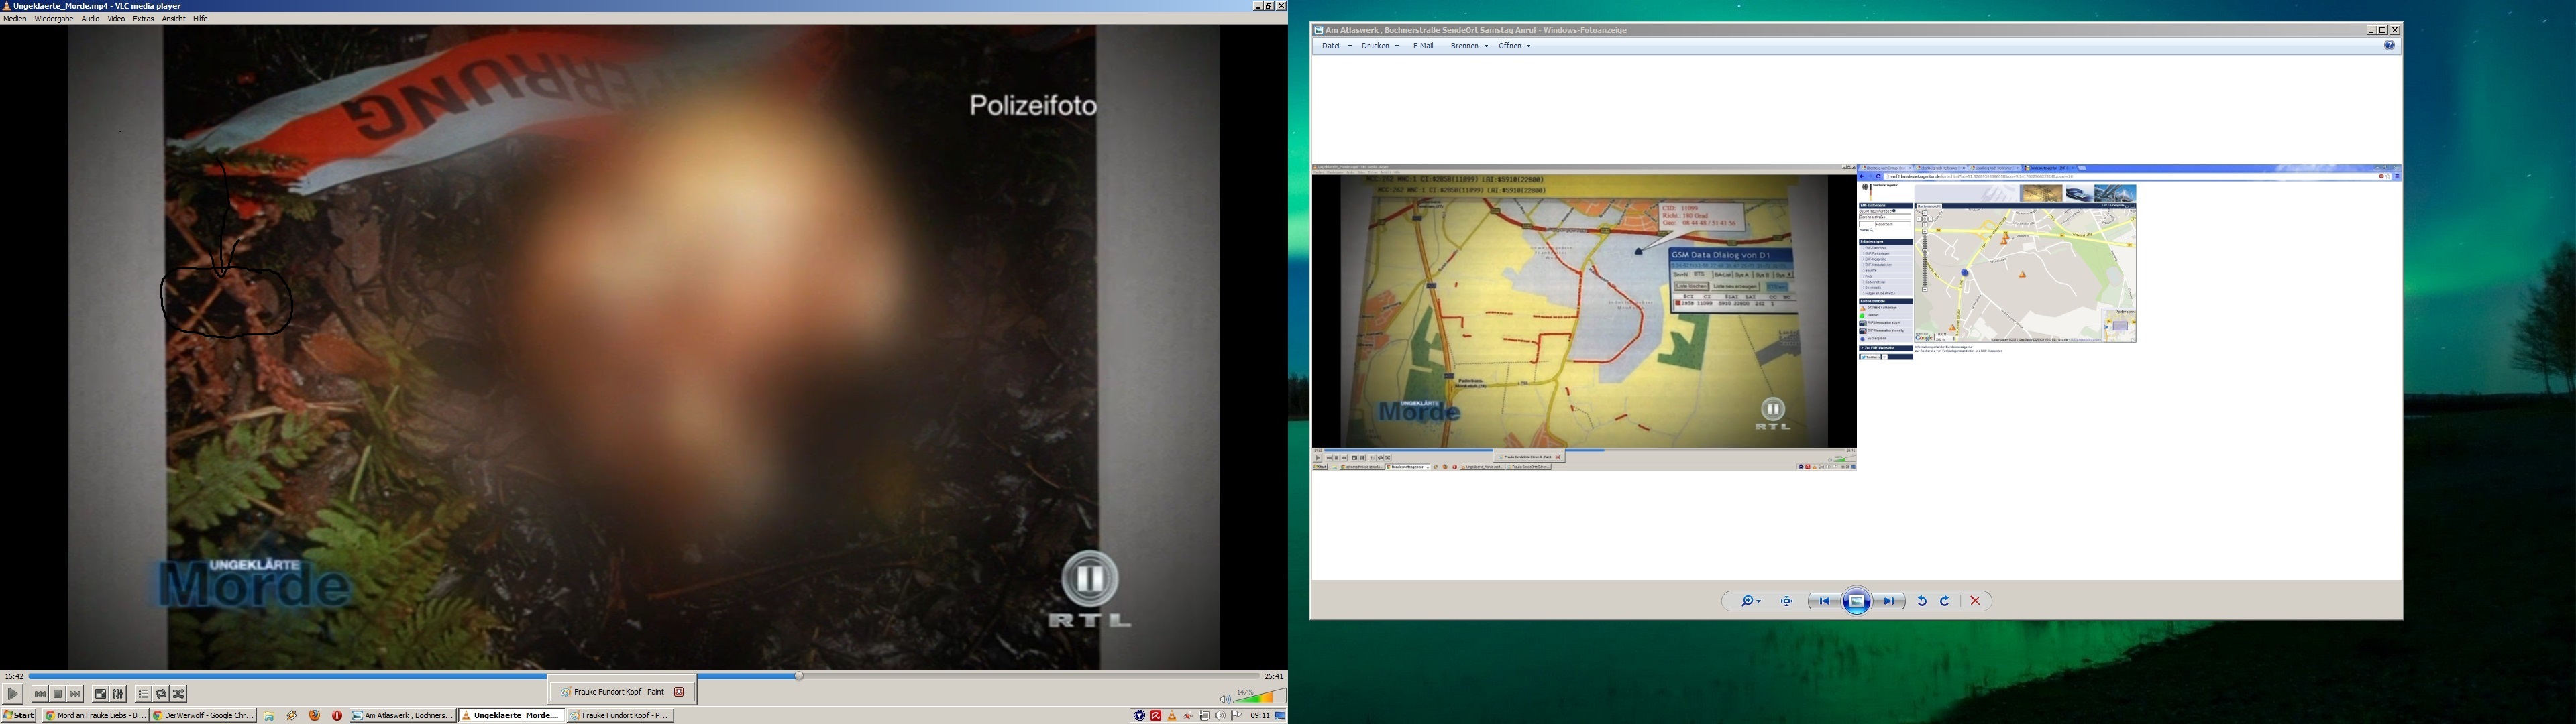
Task: Open the Hilfe menu in VLC
Action: [x=200, y=19]
